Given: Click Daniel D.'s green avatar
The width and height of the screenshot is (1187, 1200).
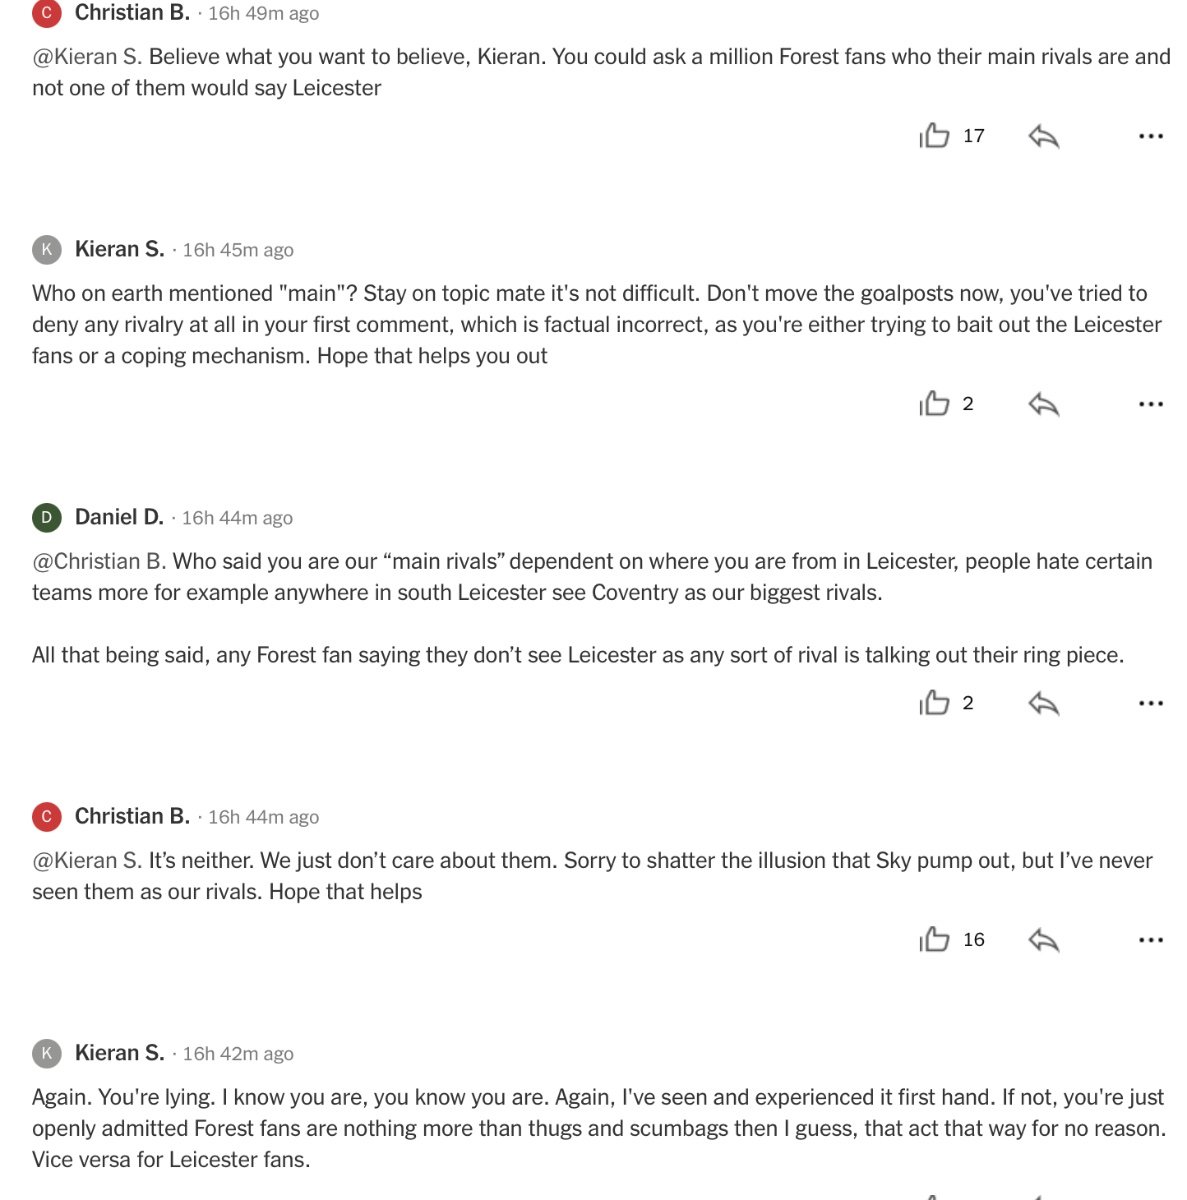Looking at the screenshot, I should [47, 517].
